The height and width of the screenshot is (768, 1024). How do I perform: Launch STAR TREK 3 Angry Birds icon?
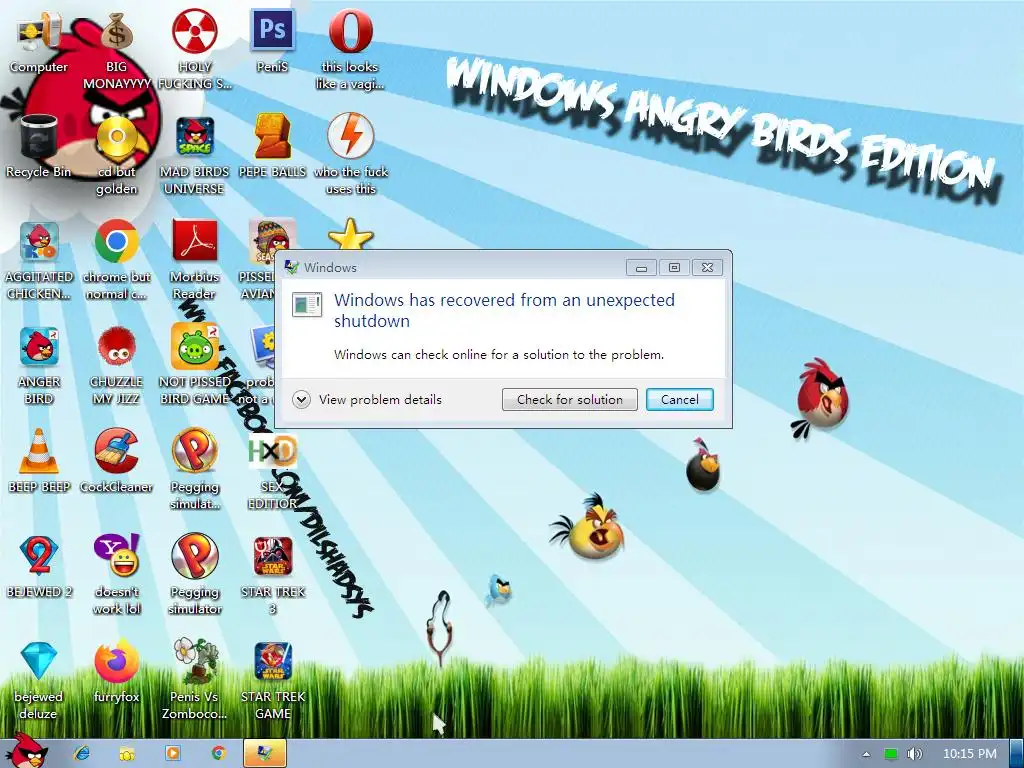pos(272,573)
